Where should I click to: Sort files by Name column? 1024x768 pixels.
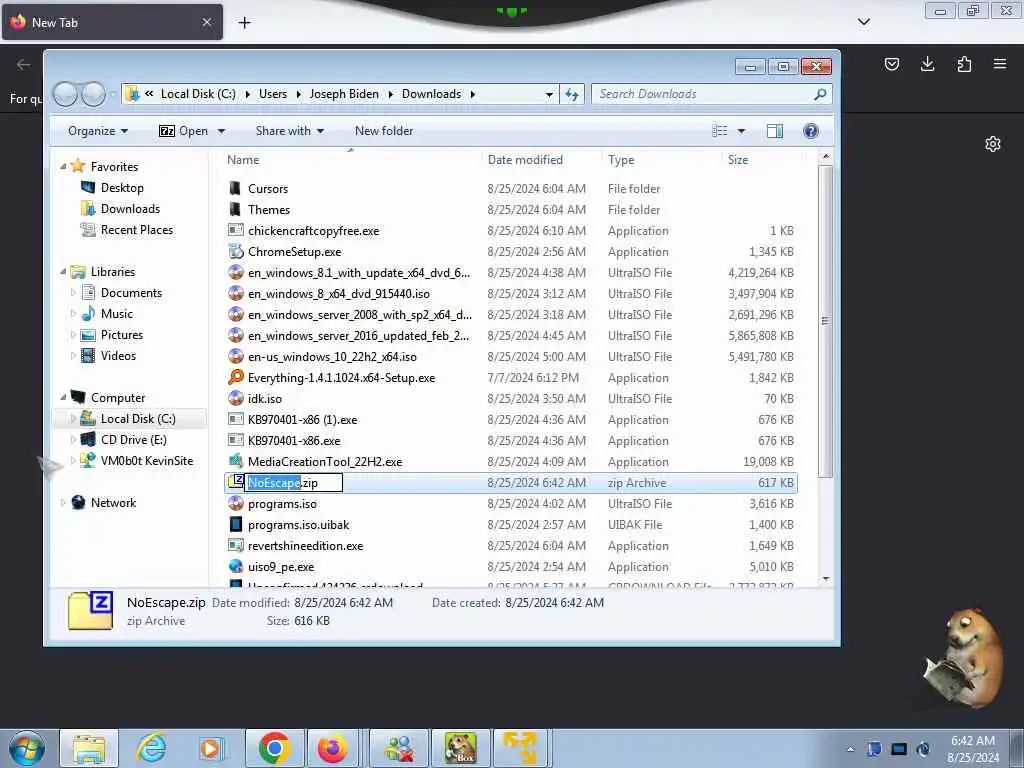(243, 160)
